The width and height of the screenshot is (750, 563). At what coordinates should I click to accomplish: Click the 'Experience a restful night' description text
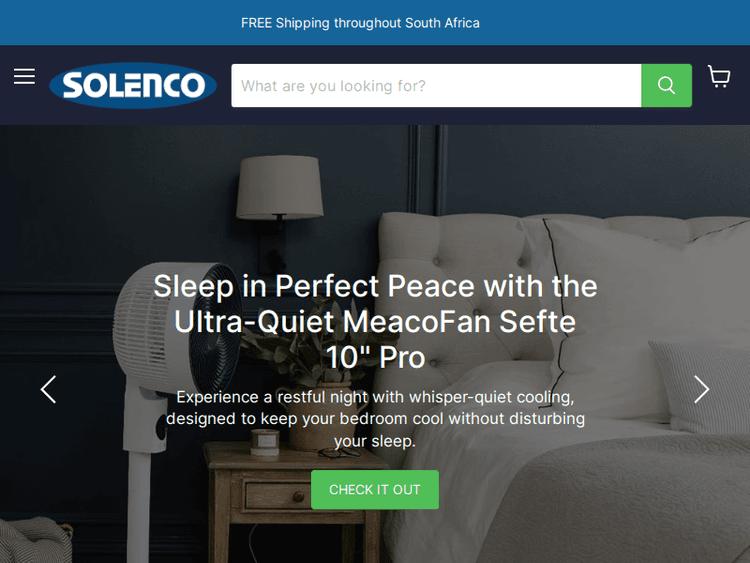tap(375, 419)
